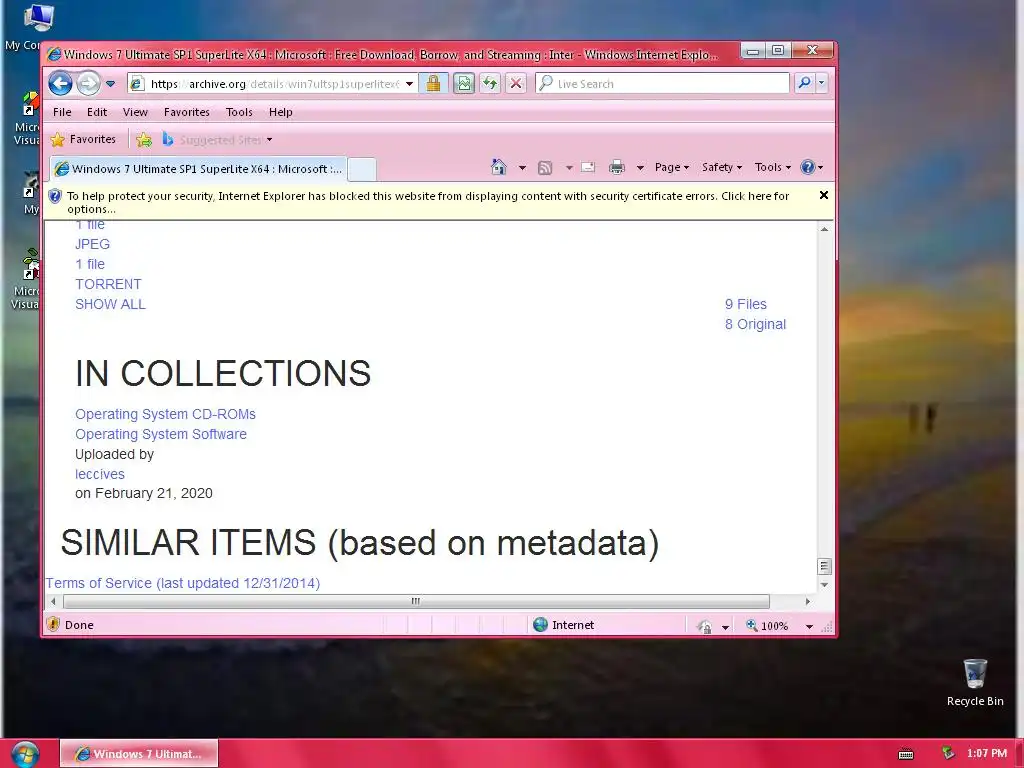Viewport: 1024px width, 768px height.
Task: Open the JPEG download link
Action: coord(92,244)
